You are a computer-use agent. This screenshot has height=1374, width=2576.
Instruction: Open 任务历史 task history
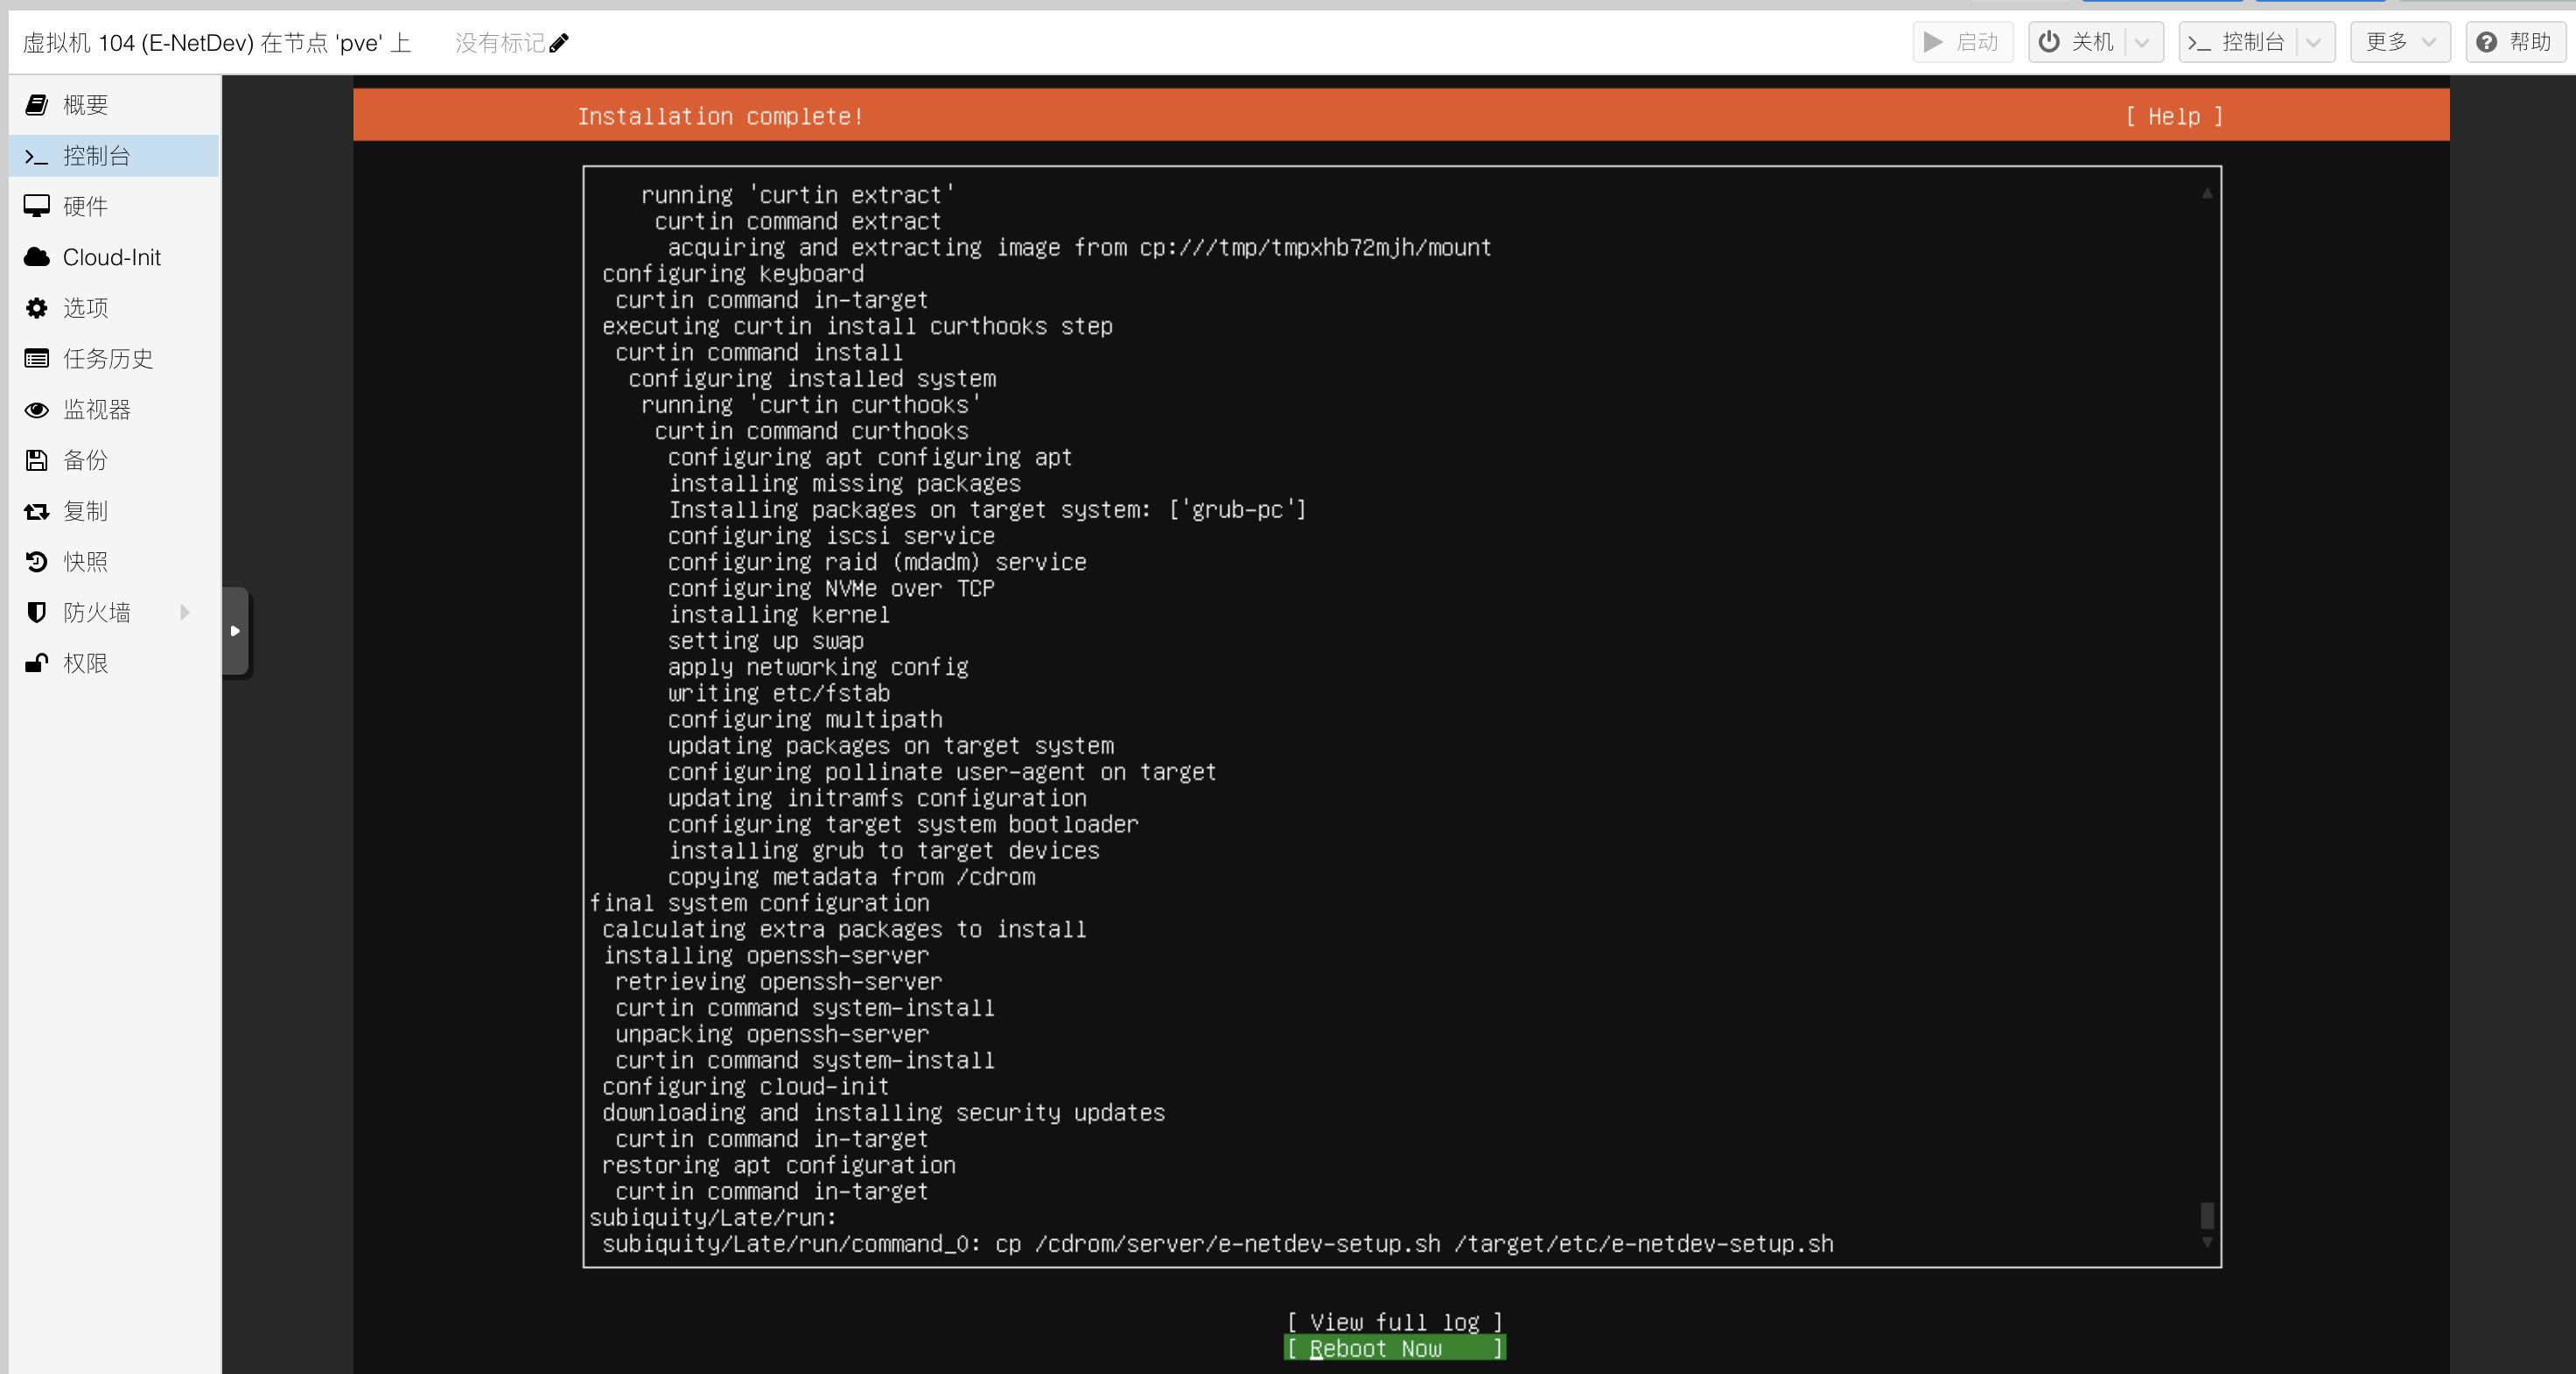[x=114, y=359]
